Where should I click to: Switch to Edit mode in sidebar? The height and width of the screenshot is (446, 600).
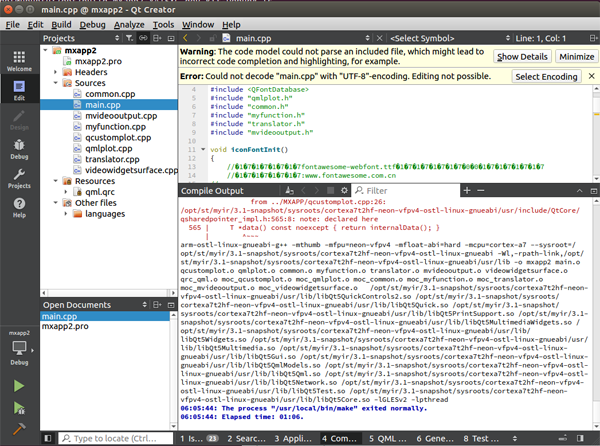(x=19, y=90)
